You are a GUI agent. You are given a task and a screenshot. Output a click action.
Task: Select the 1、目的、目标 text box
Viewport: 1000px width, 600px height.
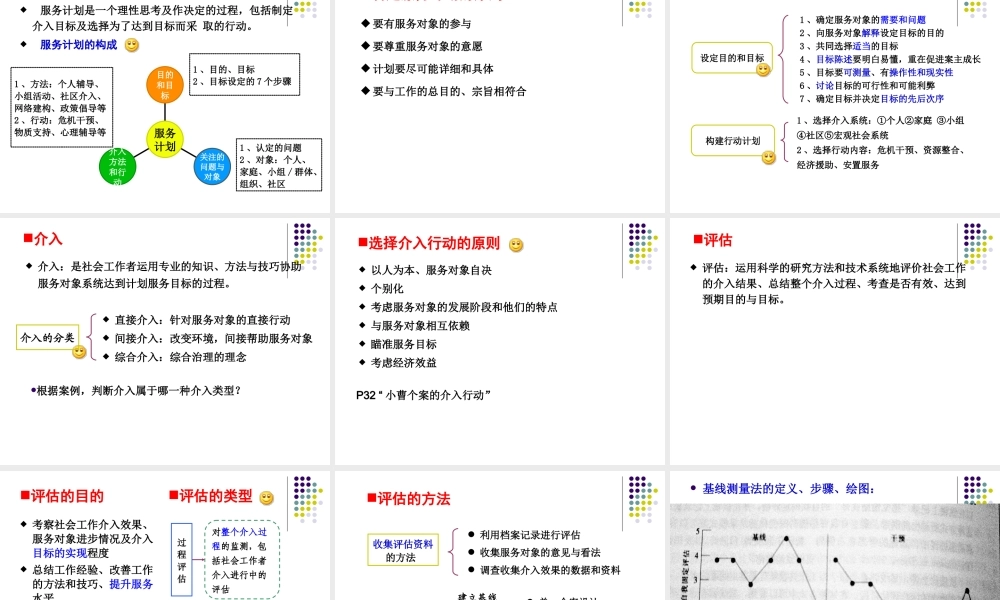(x=243, y=75)
